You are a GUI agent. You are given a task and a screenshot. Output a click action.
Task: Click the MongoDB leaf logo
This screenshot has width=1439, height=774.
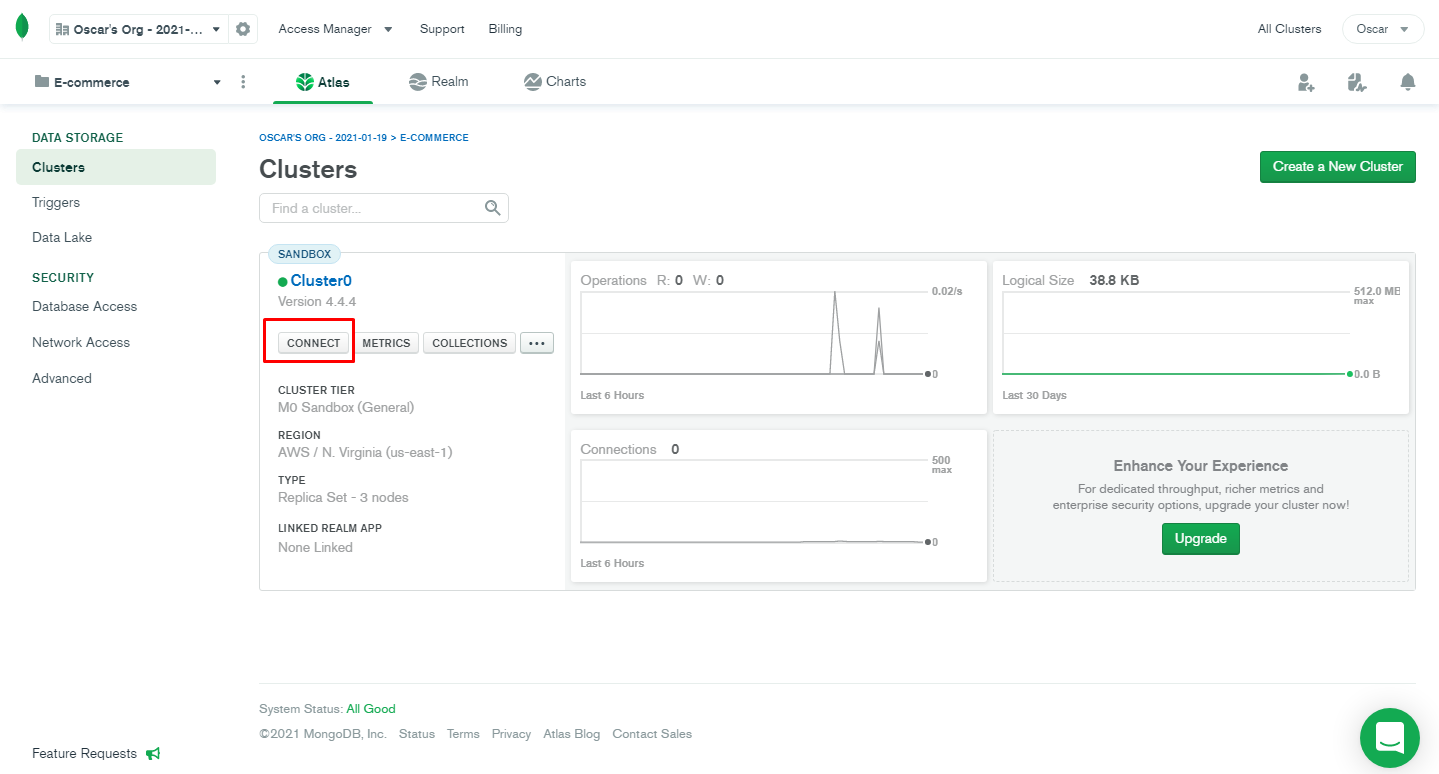pyautogui.click(x=22, y=28)
